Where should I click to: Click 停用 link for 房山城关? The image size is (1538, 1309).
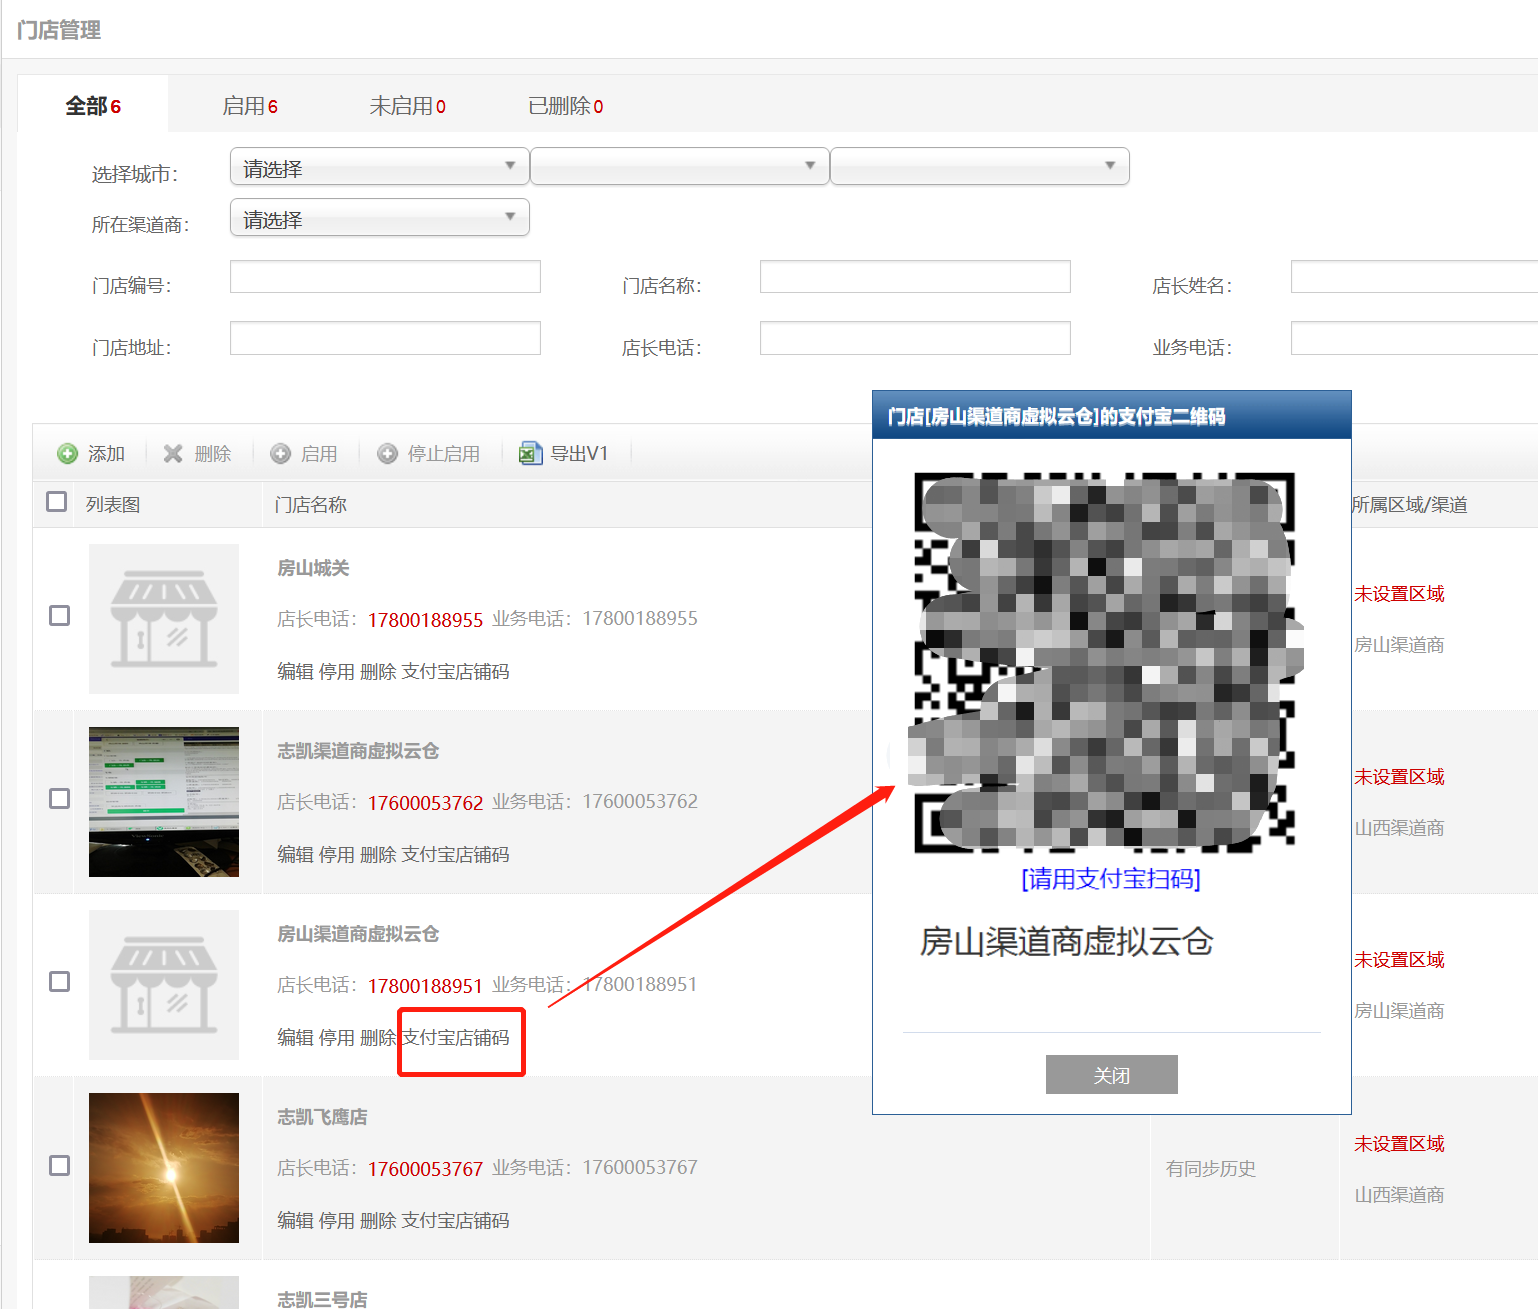[337, 672]
